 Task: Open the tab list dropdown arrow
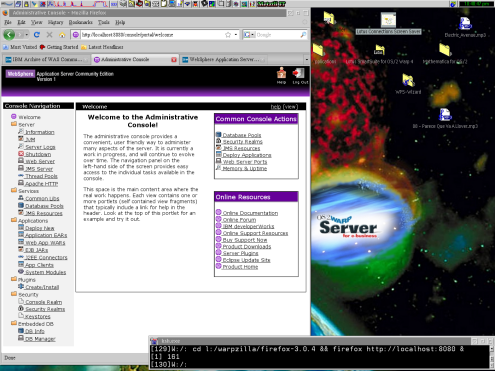tap(307, 60)
